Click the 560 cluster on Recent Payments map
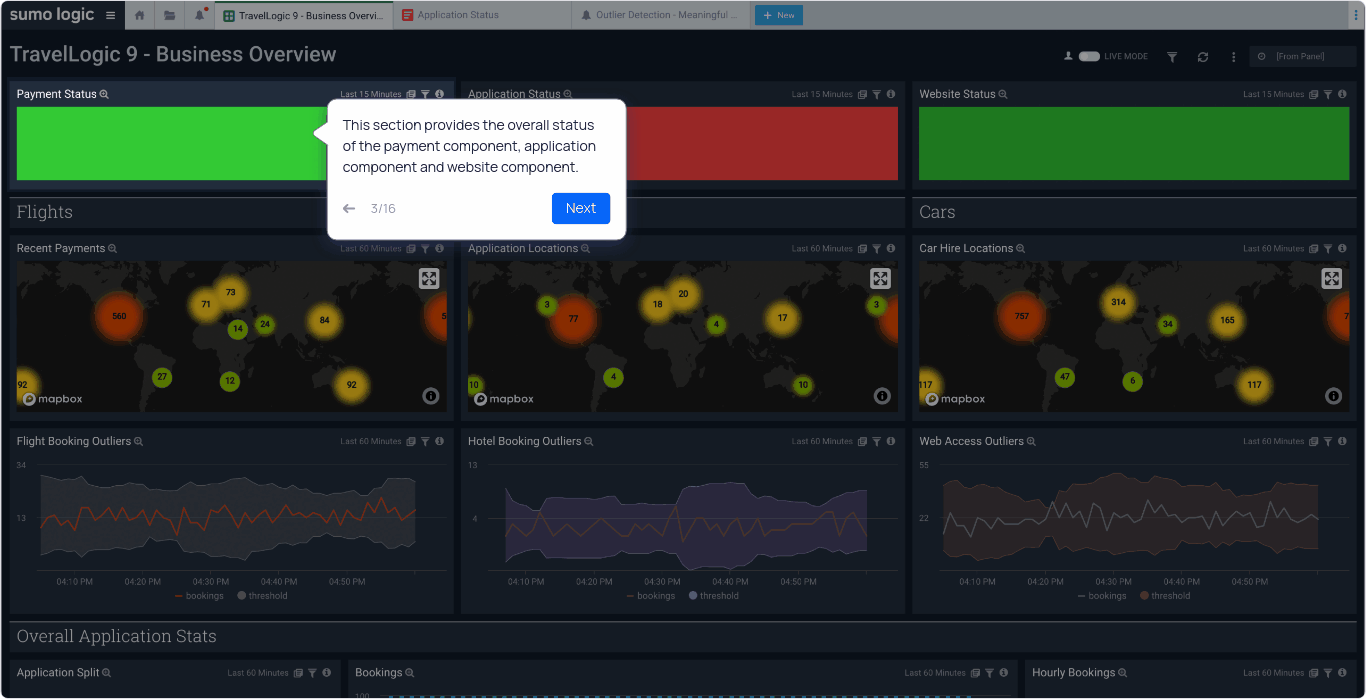 point(119,316)
